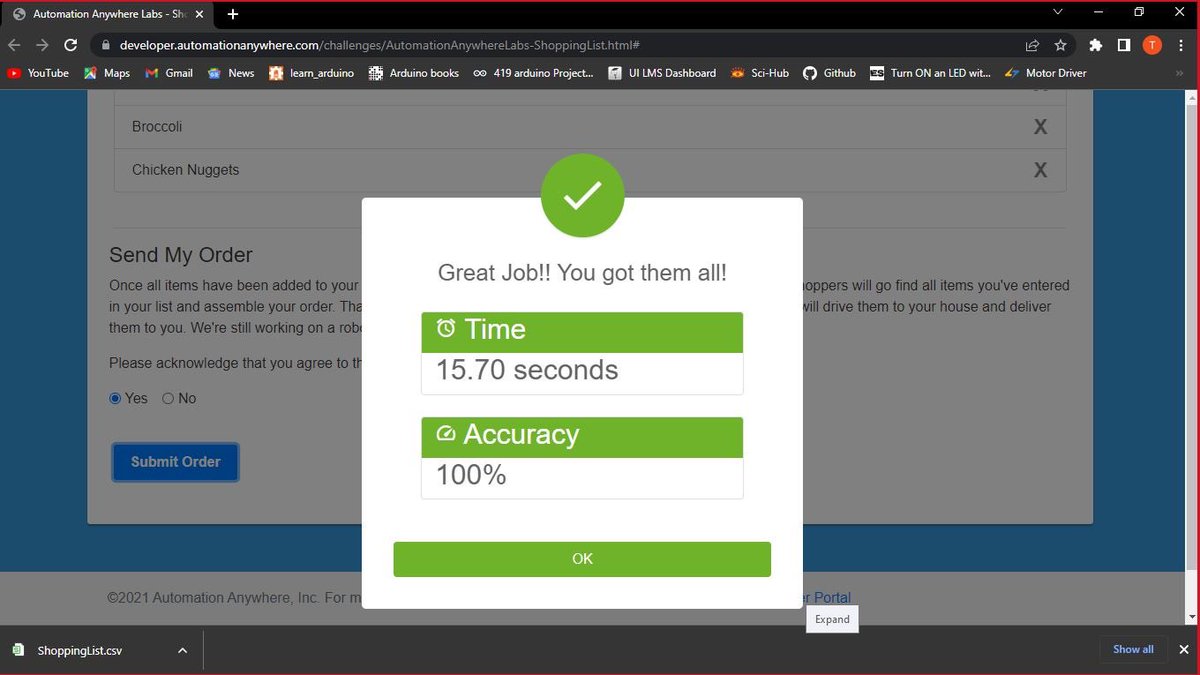
Task: Open a new tab with plus button
Action: click(x=233, y=14)
